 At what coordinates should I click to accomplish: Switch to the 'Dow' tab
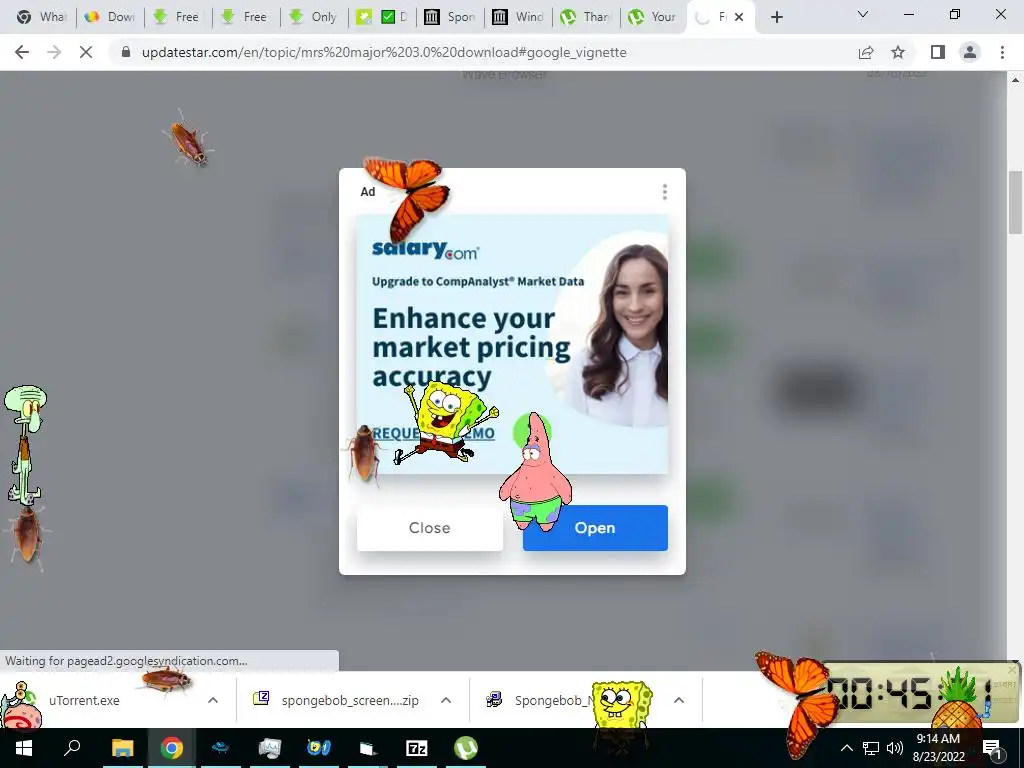pyautogui.click(x=110, y=17)
